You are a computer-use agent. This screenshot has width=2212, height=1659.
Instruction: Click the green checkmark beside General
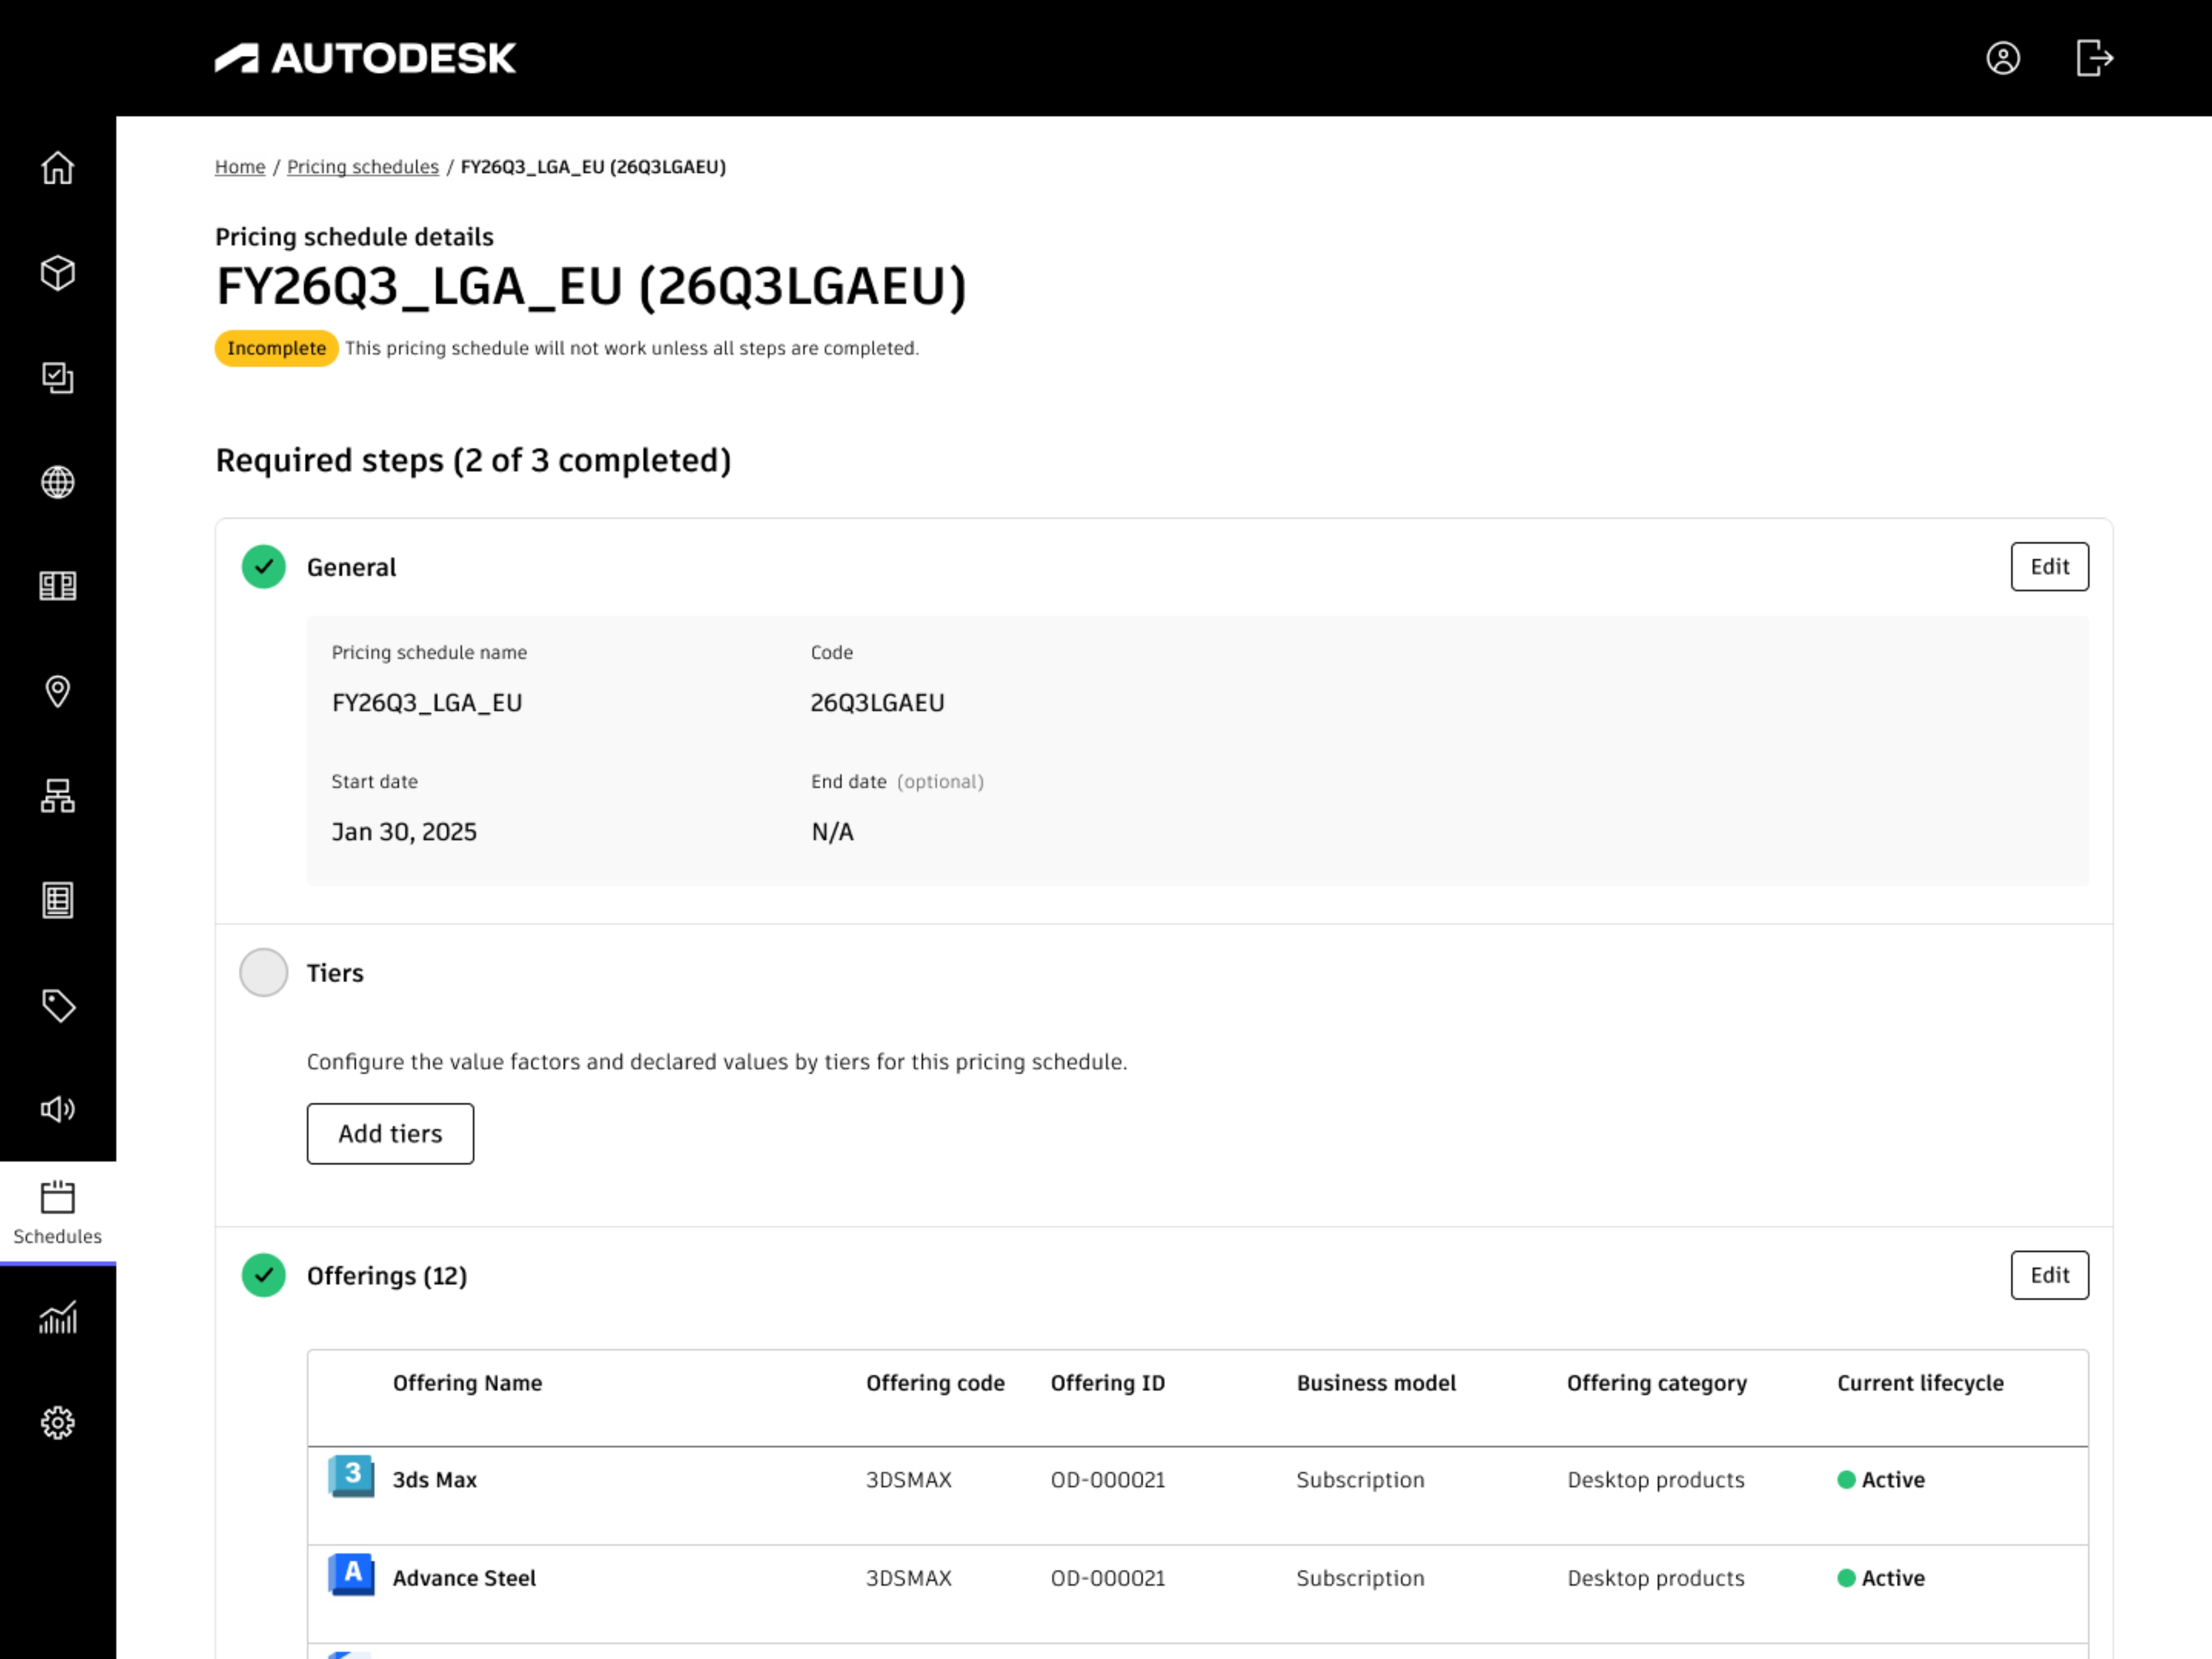tap(263, 566)
